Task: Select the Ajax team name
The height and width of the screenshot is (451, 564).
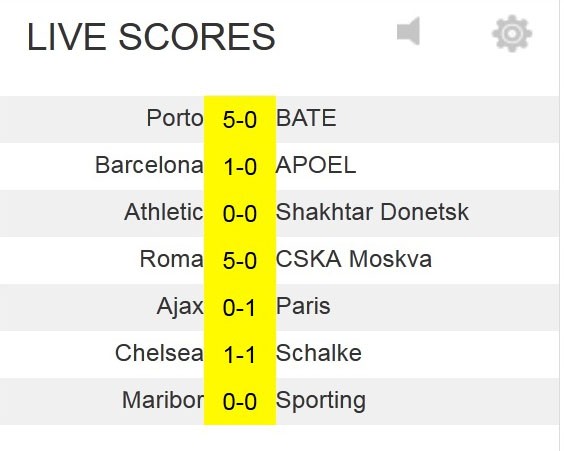Action: click(x=180, y=308)
